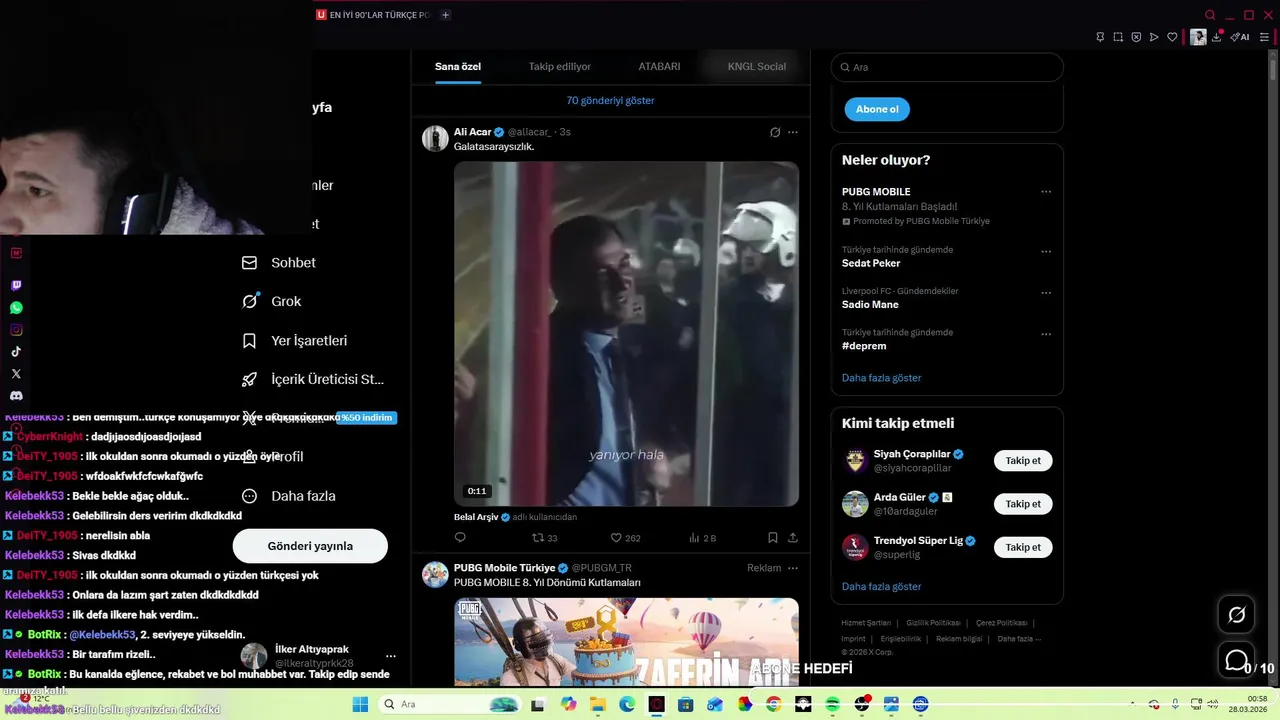Open Yer İşaretleri in the navigation
Screen dimensions: 1280x720
point(295,341)
